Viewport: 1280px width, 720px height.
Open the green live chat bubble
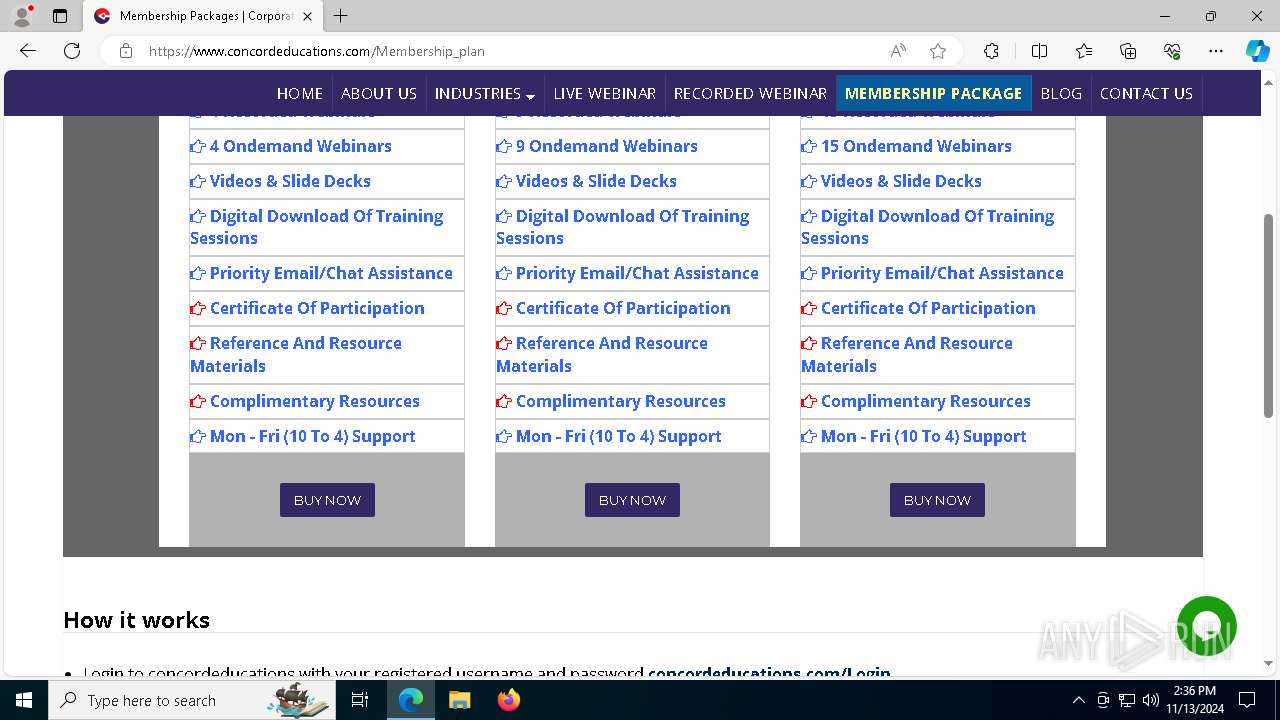[1207, 626]
